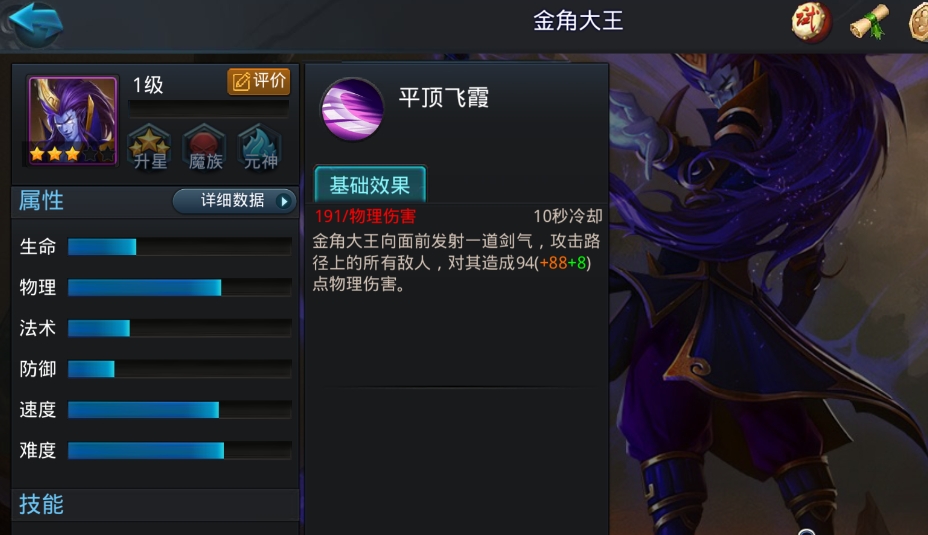Click the 评价 review button
Viewport: 928px width, 535px height.
coord(259,81)
